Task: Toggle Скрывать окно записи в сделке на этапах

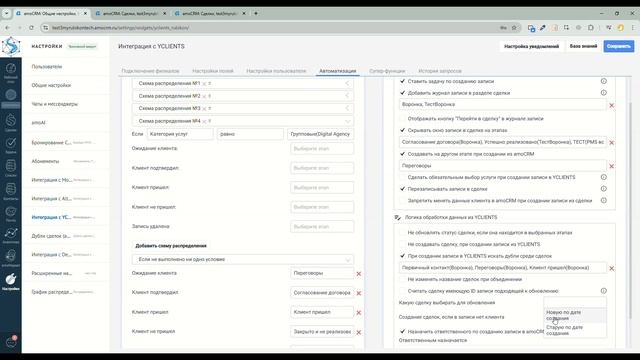Action: click(402, 130)
